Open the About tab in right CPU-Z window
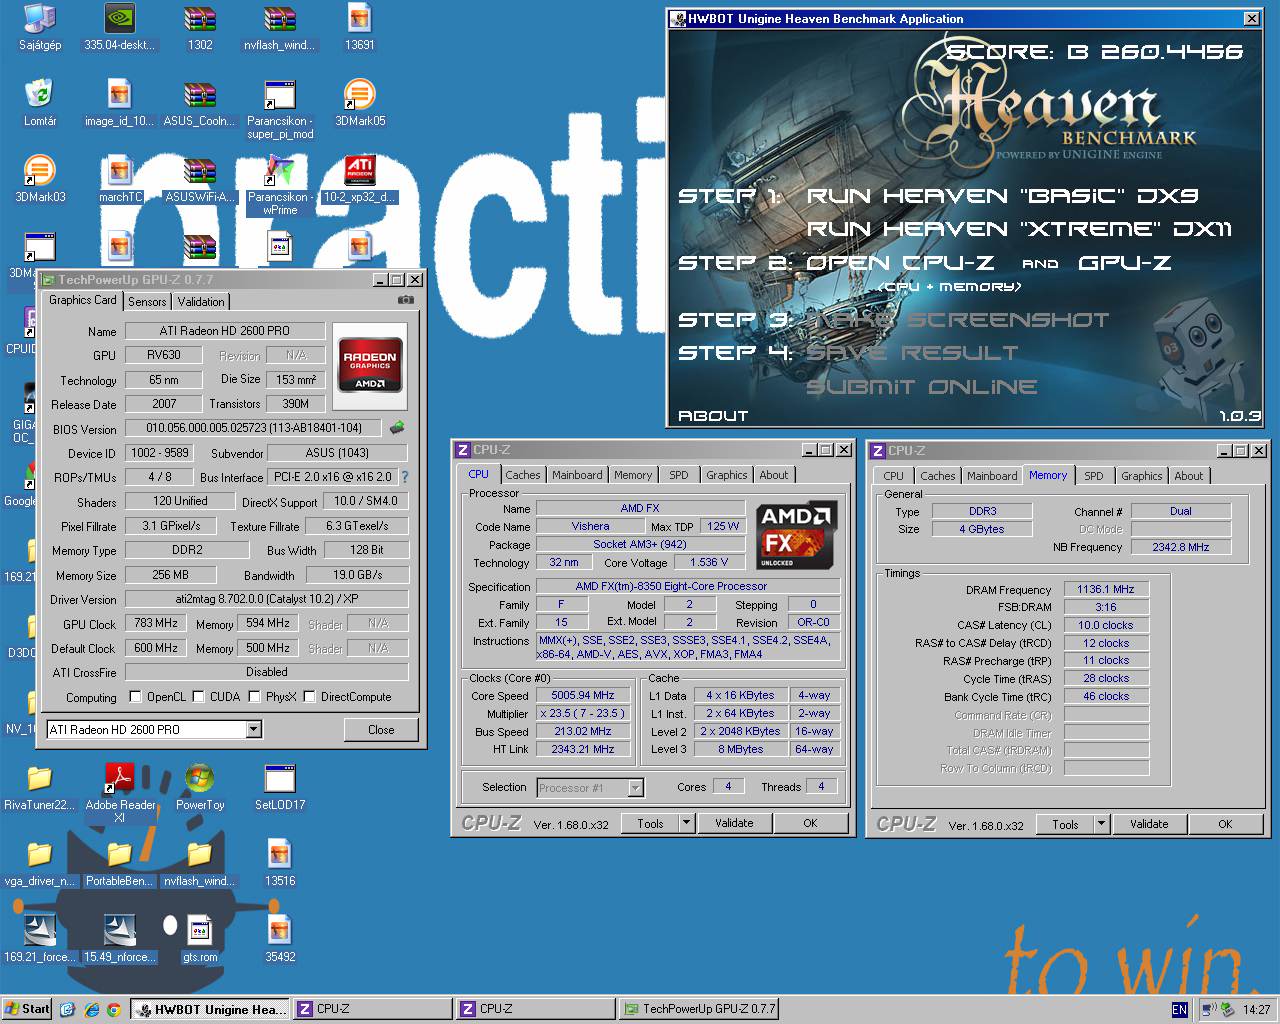The height and width of the screenshot is (1024, 1280). tap(1188, 476)
